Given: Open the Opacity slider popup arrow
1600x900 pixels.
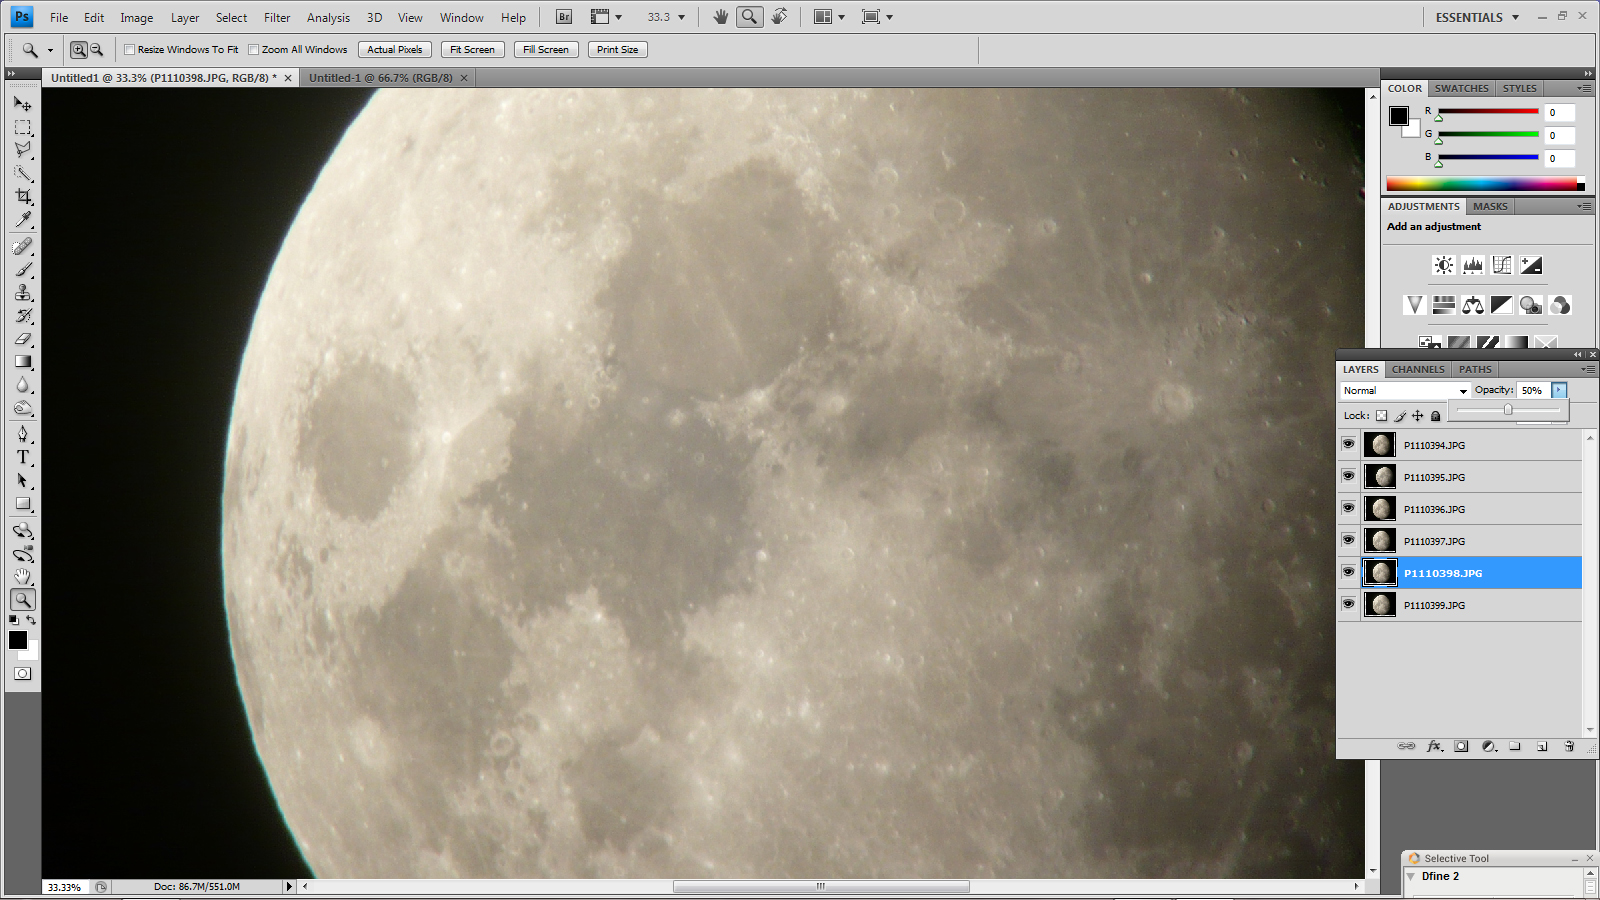Looking at the screenshot, I should (1559, 390).
